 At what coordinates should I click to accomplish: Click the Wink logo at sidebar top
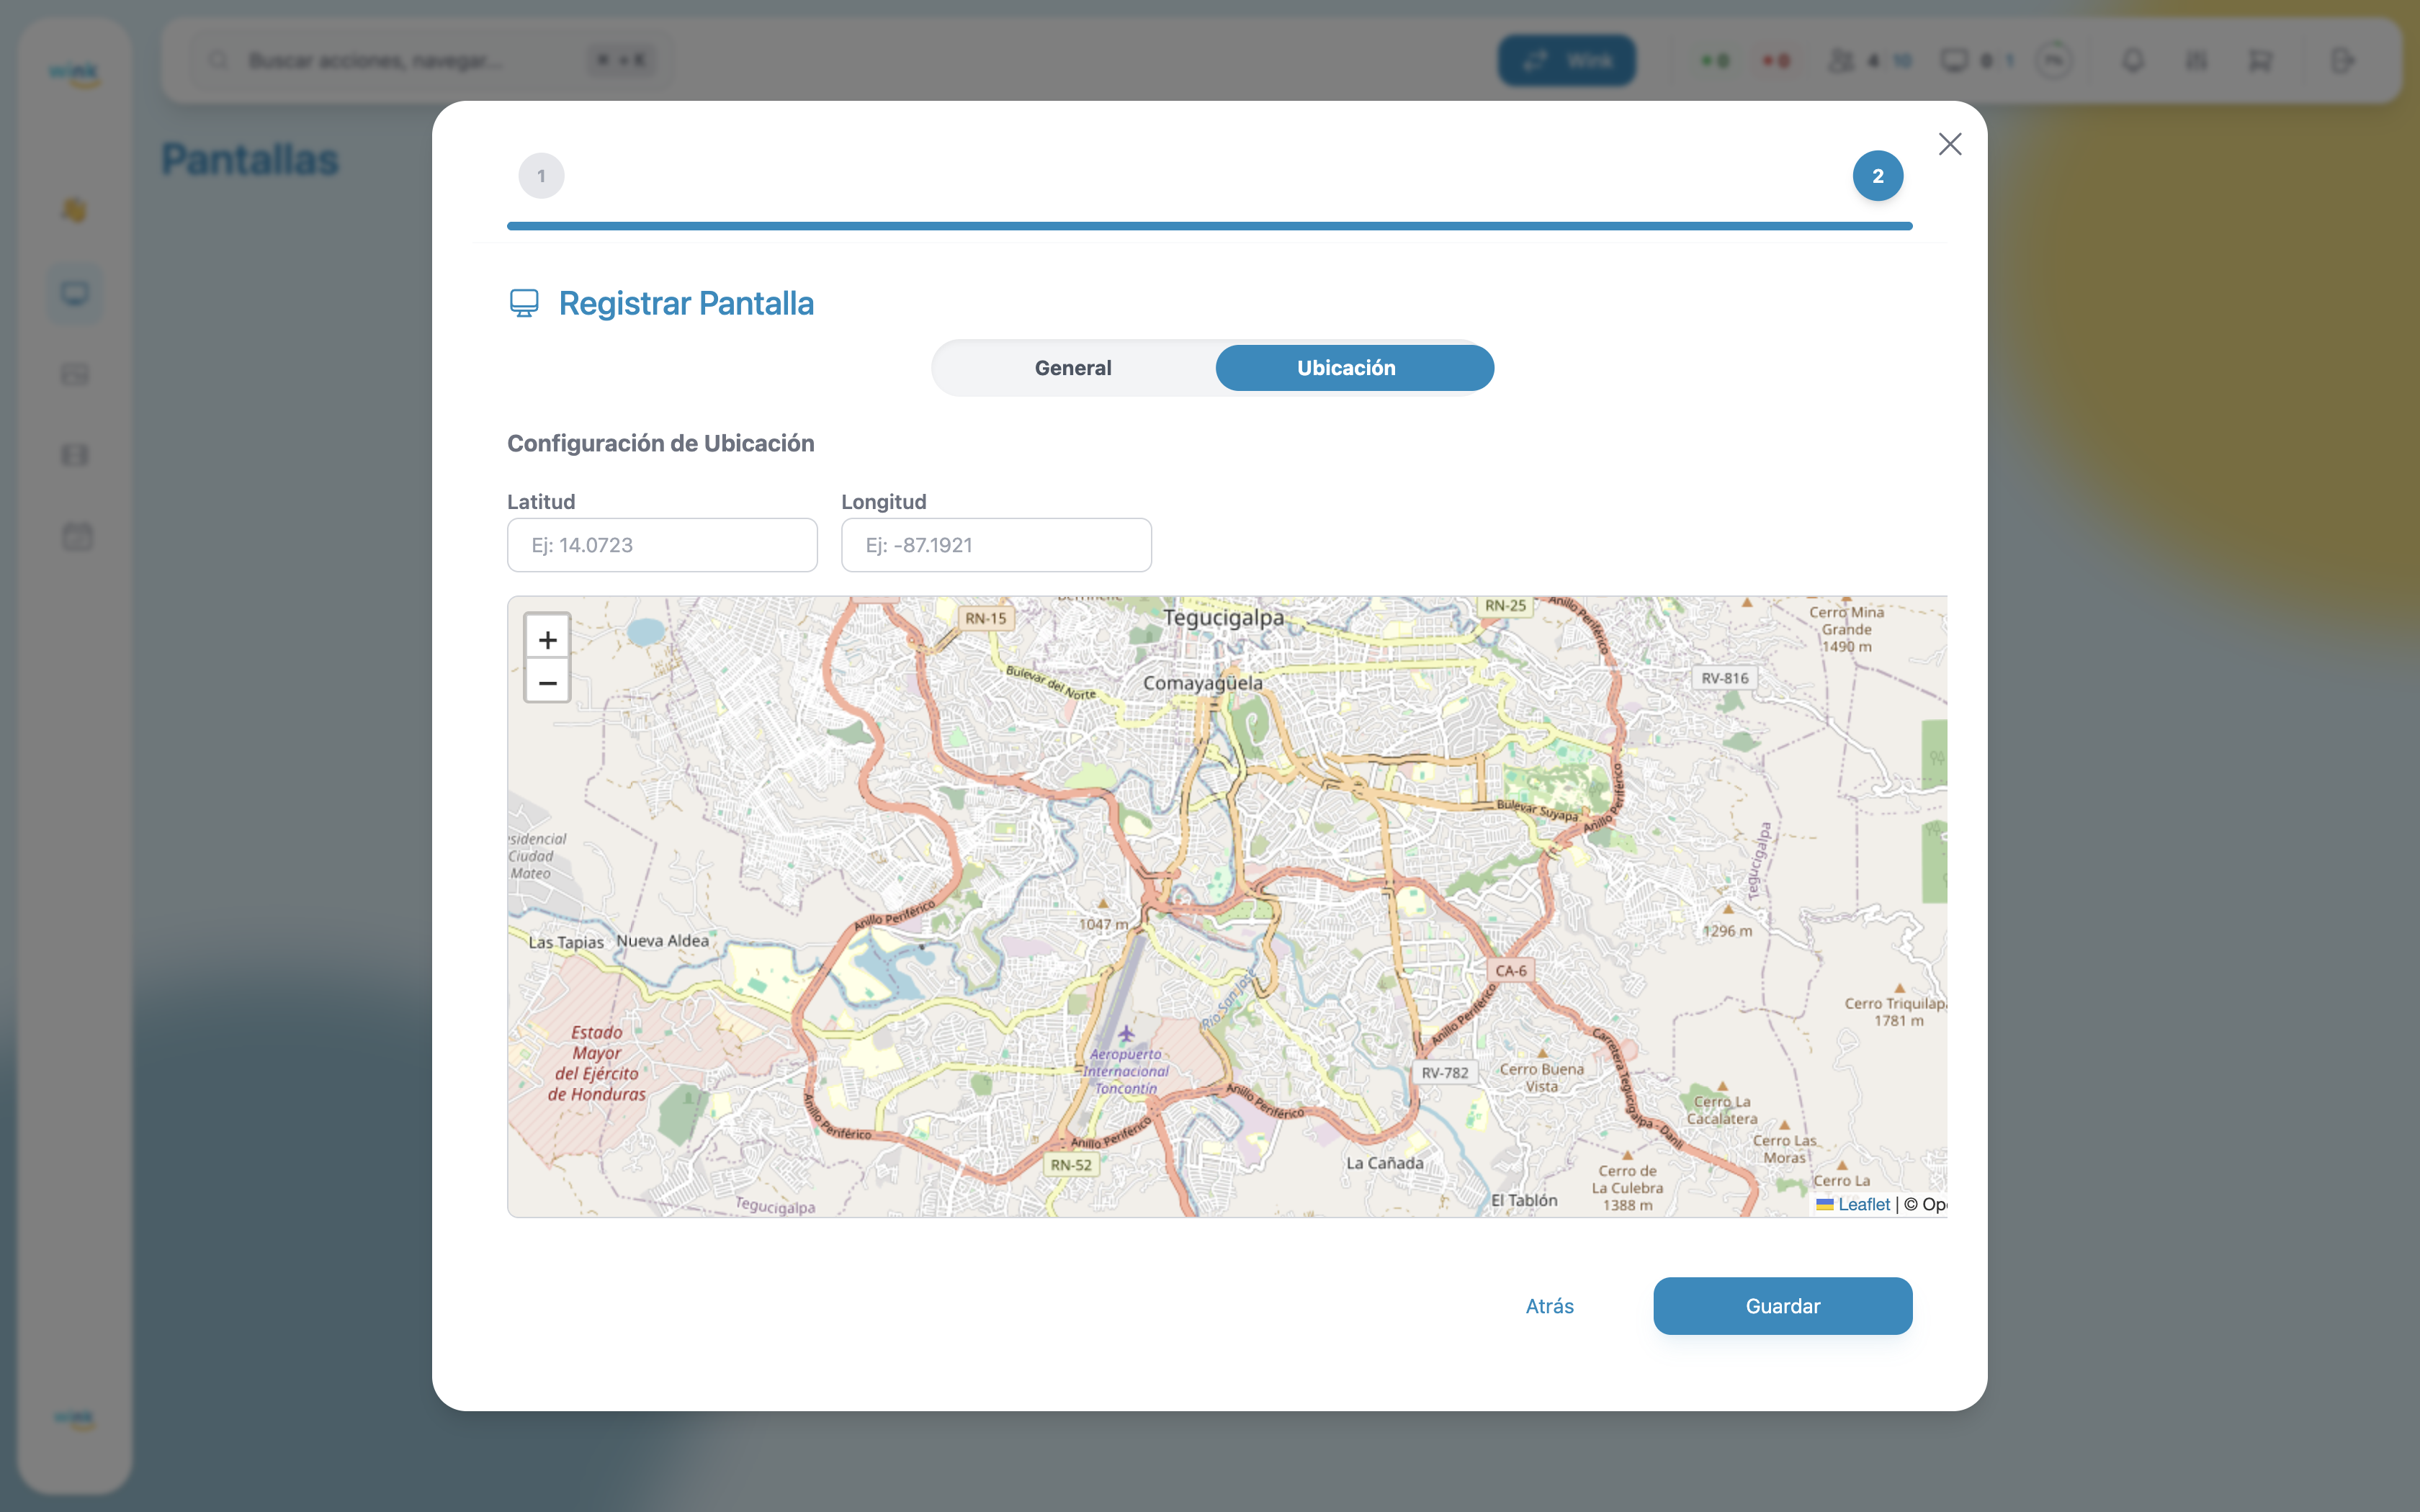[75, 74]
